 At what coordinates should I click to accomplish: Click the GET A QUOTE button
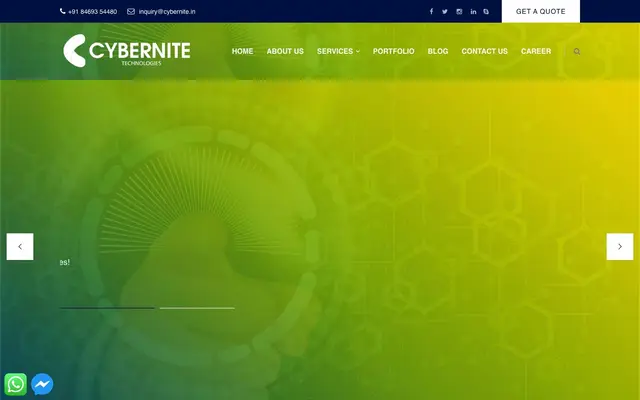[541, 11]
